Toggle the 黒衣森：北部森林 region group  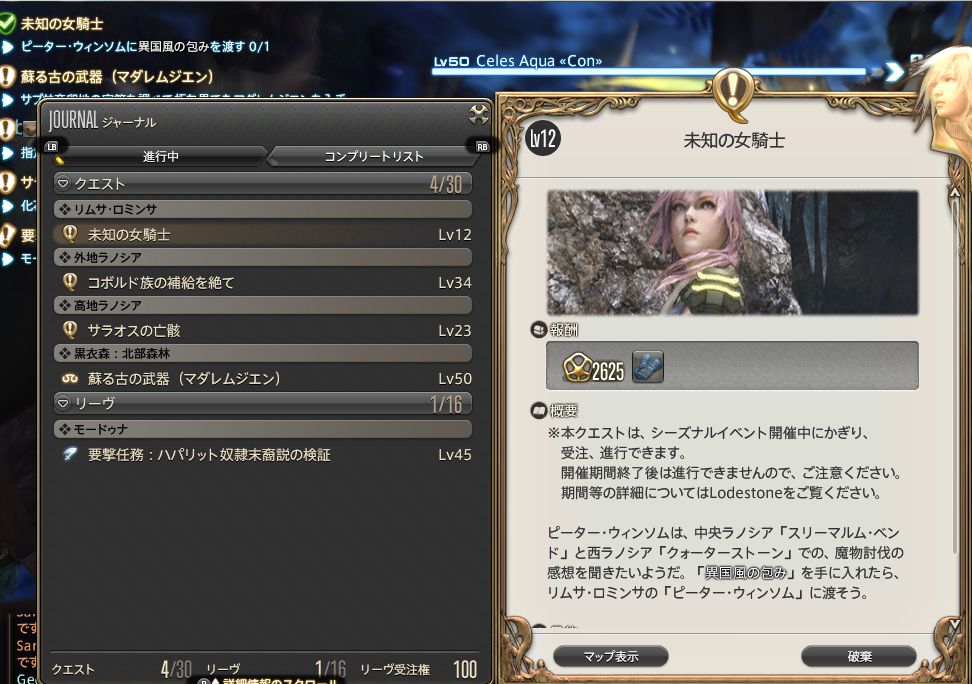pyautogui.click(x=263, y=353)
